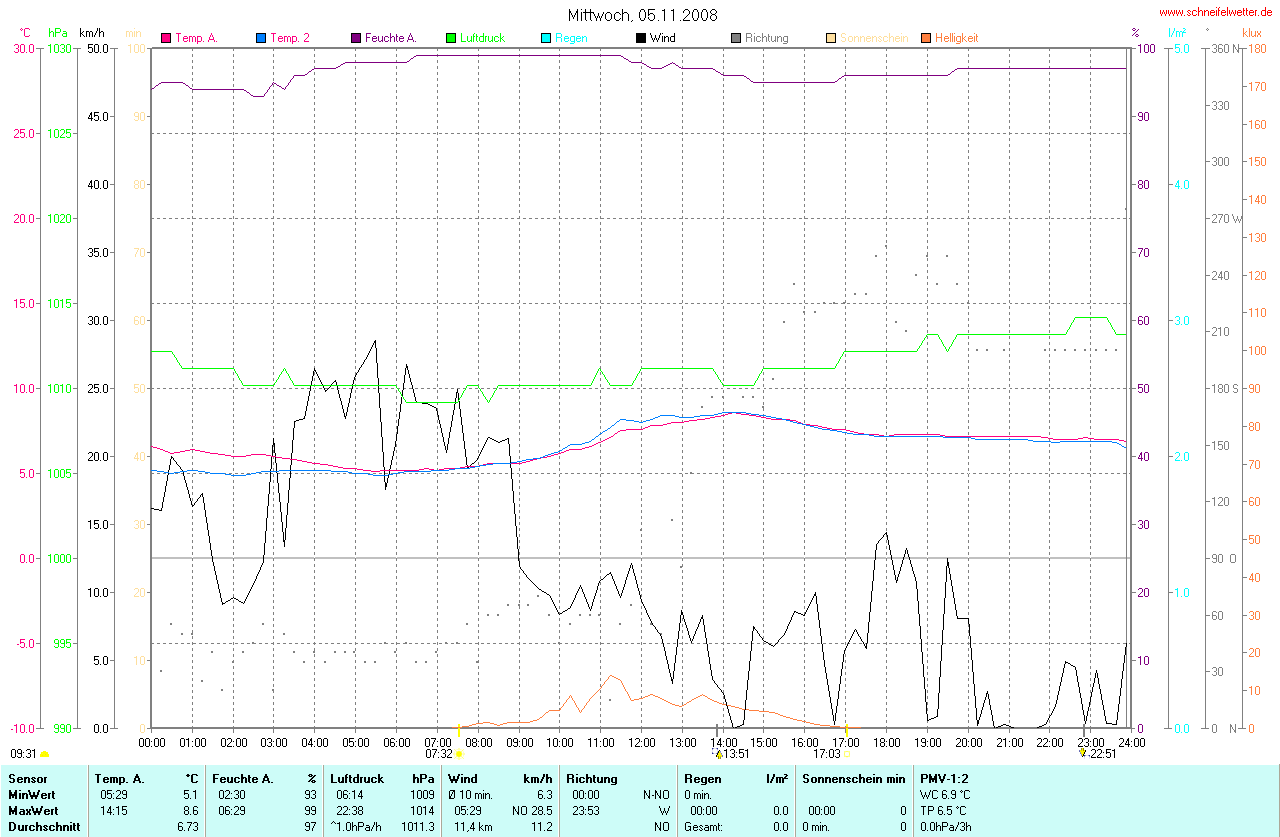Click the 0.0hPa/3h pressure tendency
The image size is (1280, 837).
click(x=946, y=827)
